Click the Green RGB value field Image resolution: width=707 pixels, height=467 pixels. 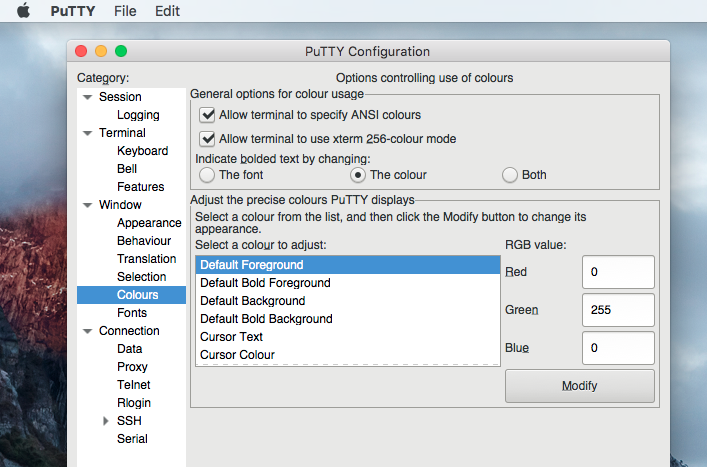pos(617,310)
